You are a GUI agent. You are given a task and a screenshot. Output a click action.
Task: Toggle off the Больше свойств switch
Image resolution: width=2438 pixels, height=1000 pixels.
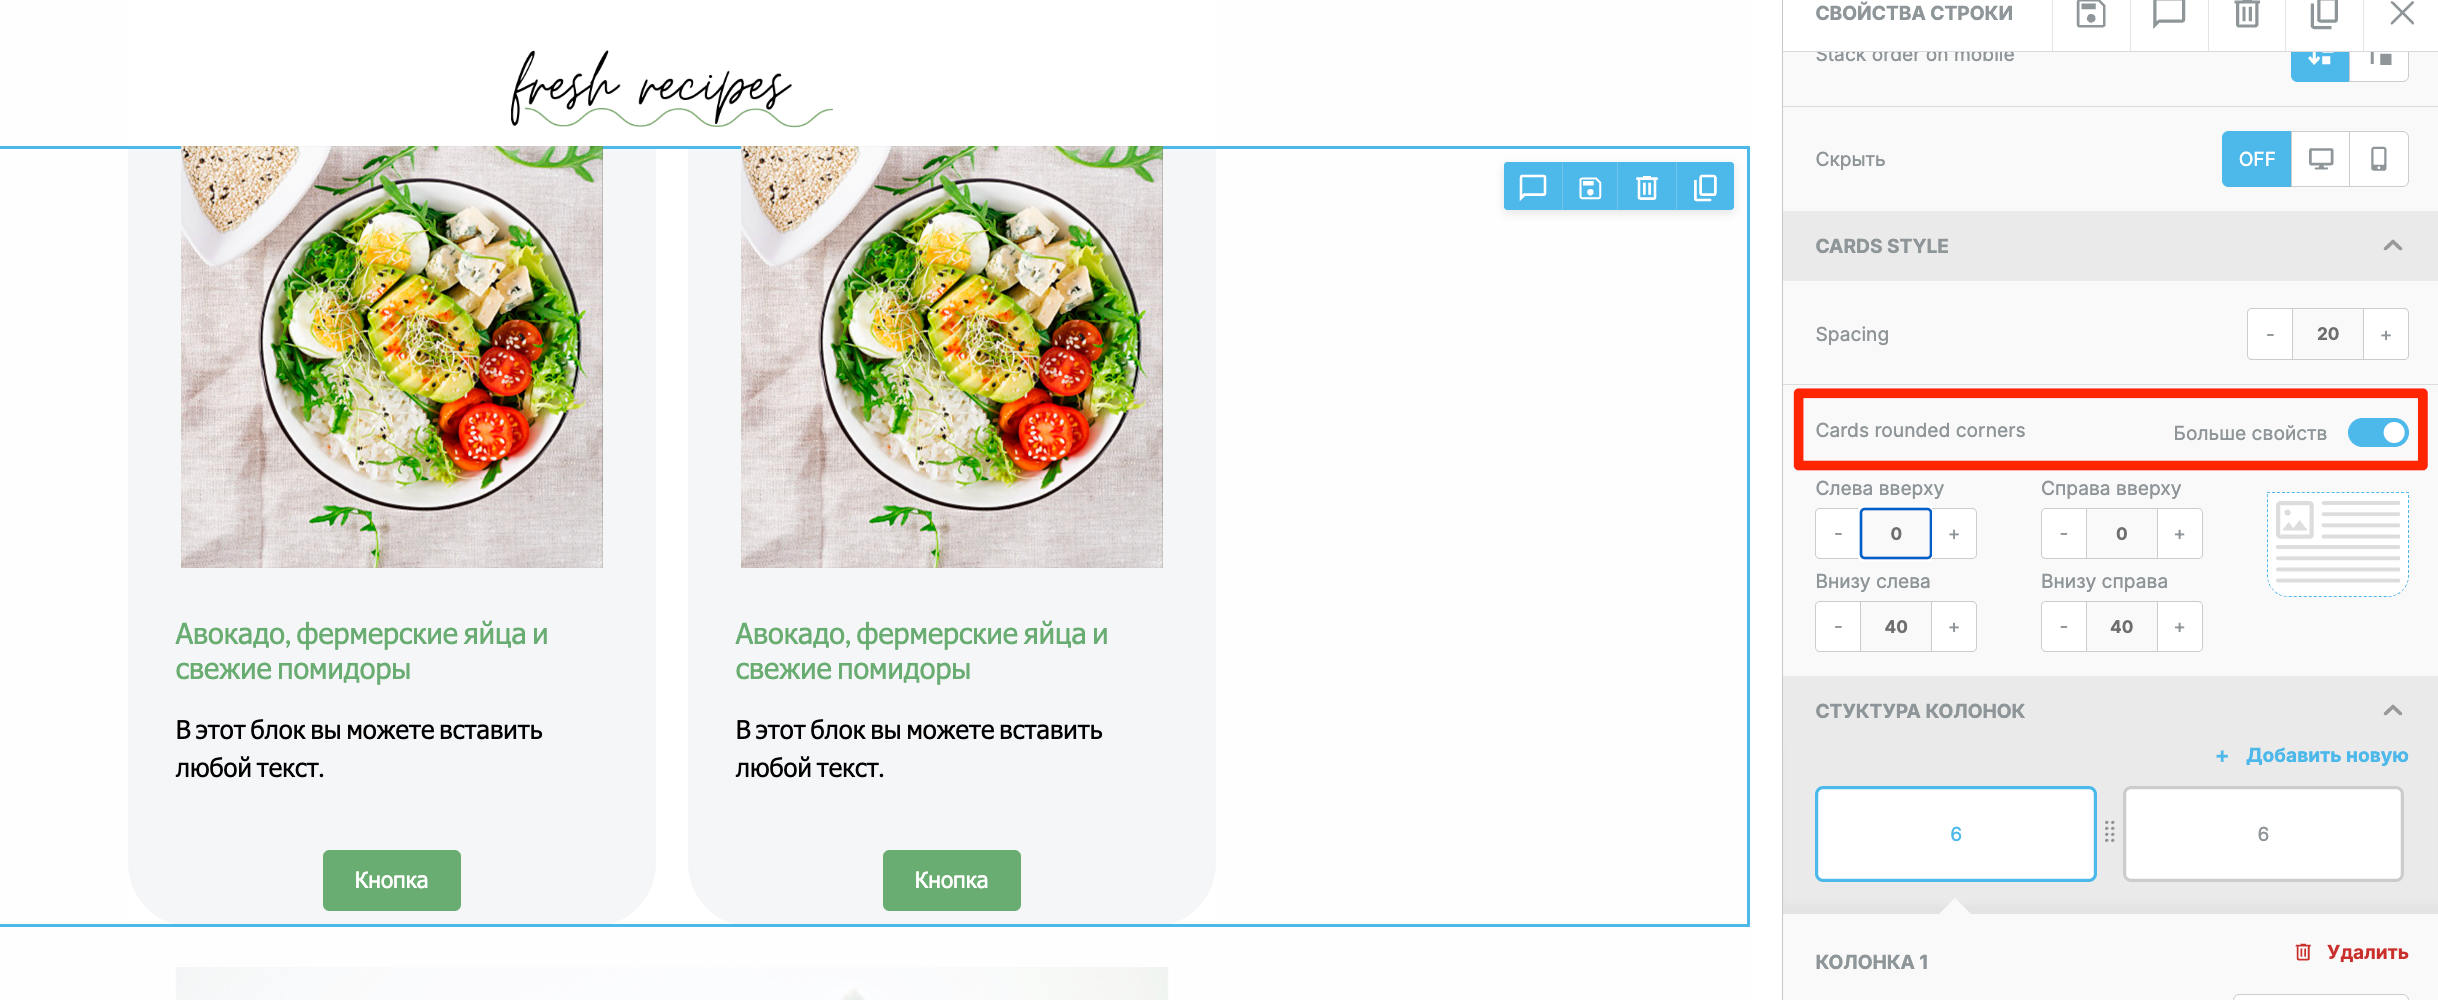[x=2378, y=432]
